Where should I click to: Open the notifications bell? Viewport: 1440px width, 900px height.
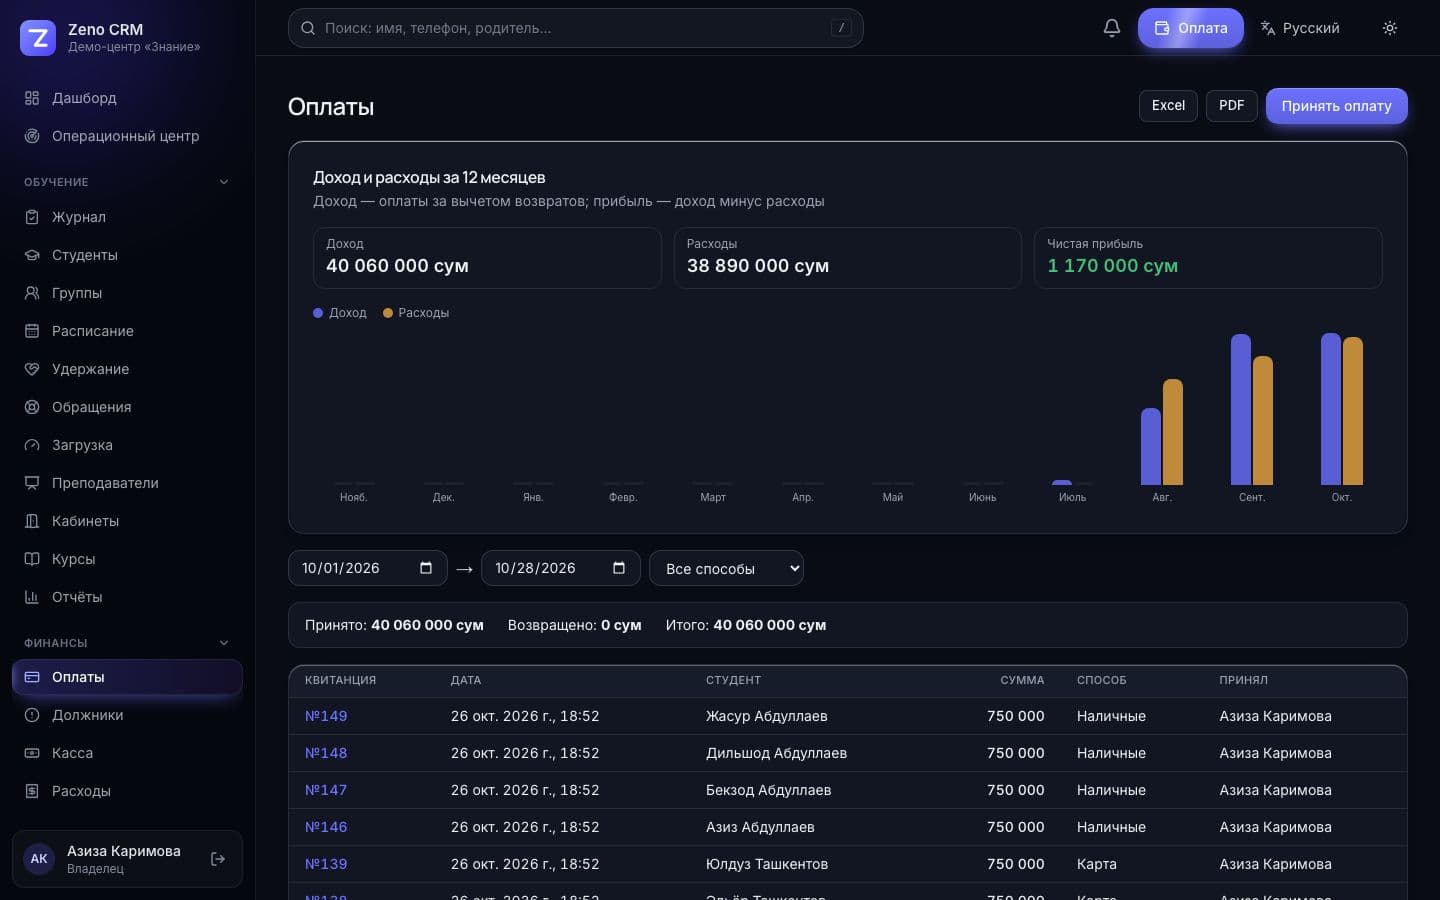coord(1112,28)
